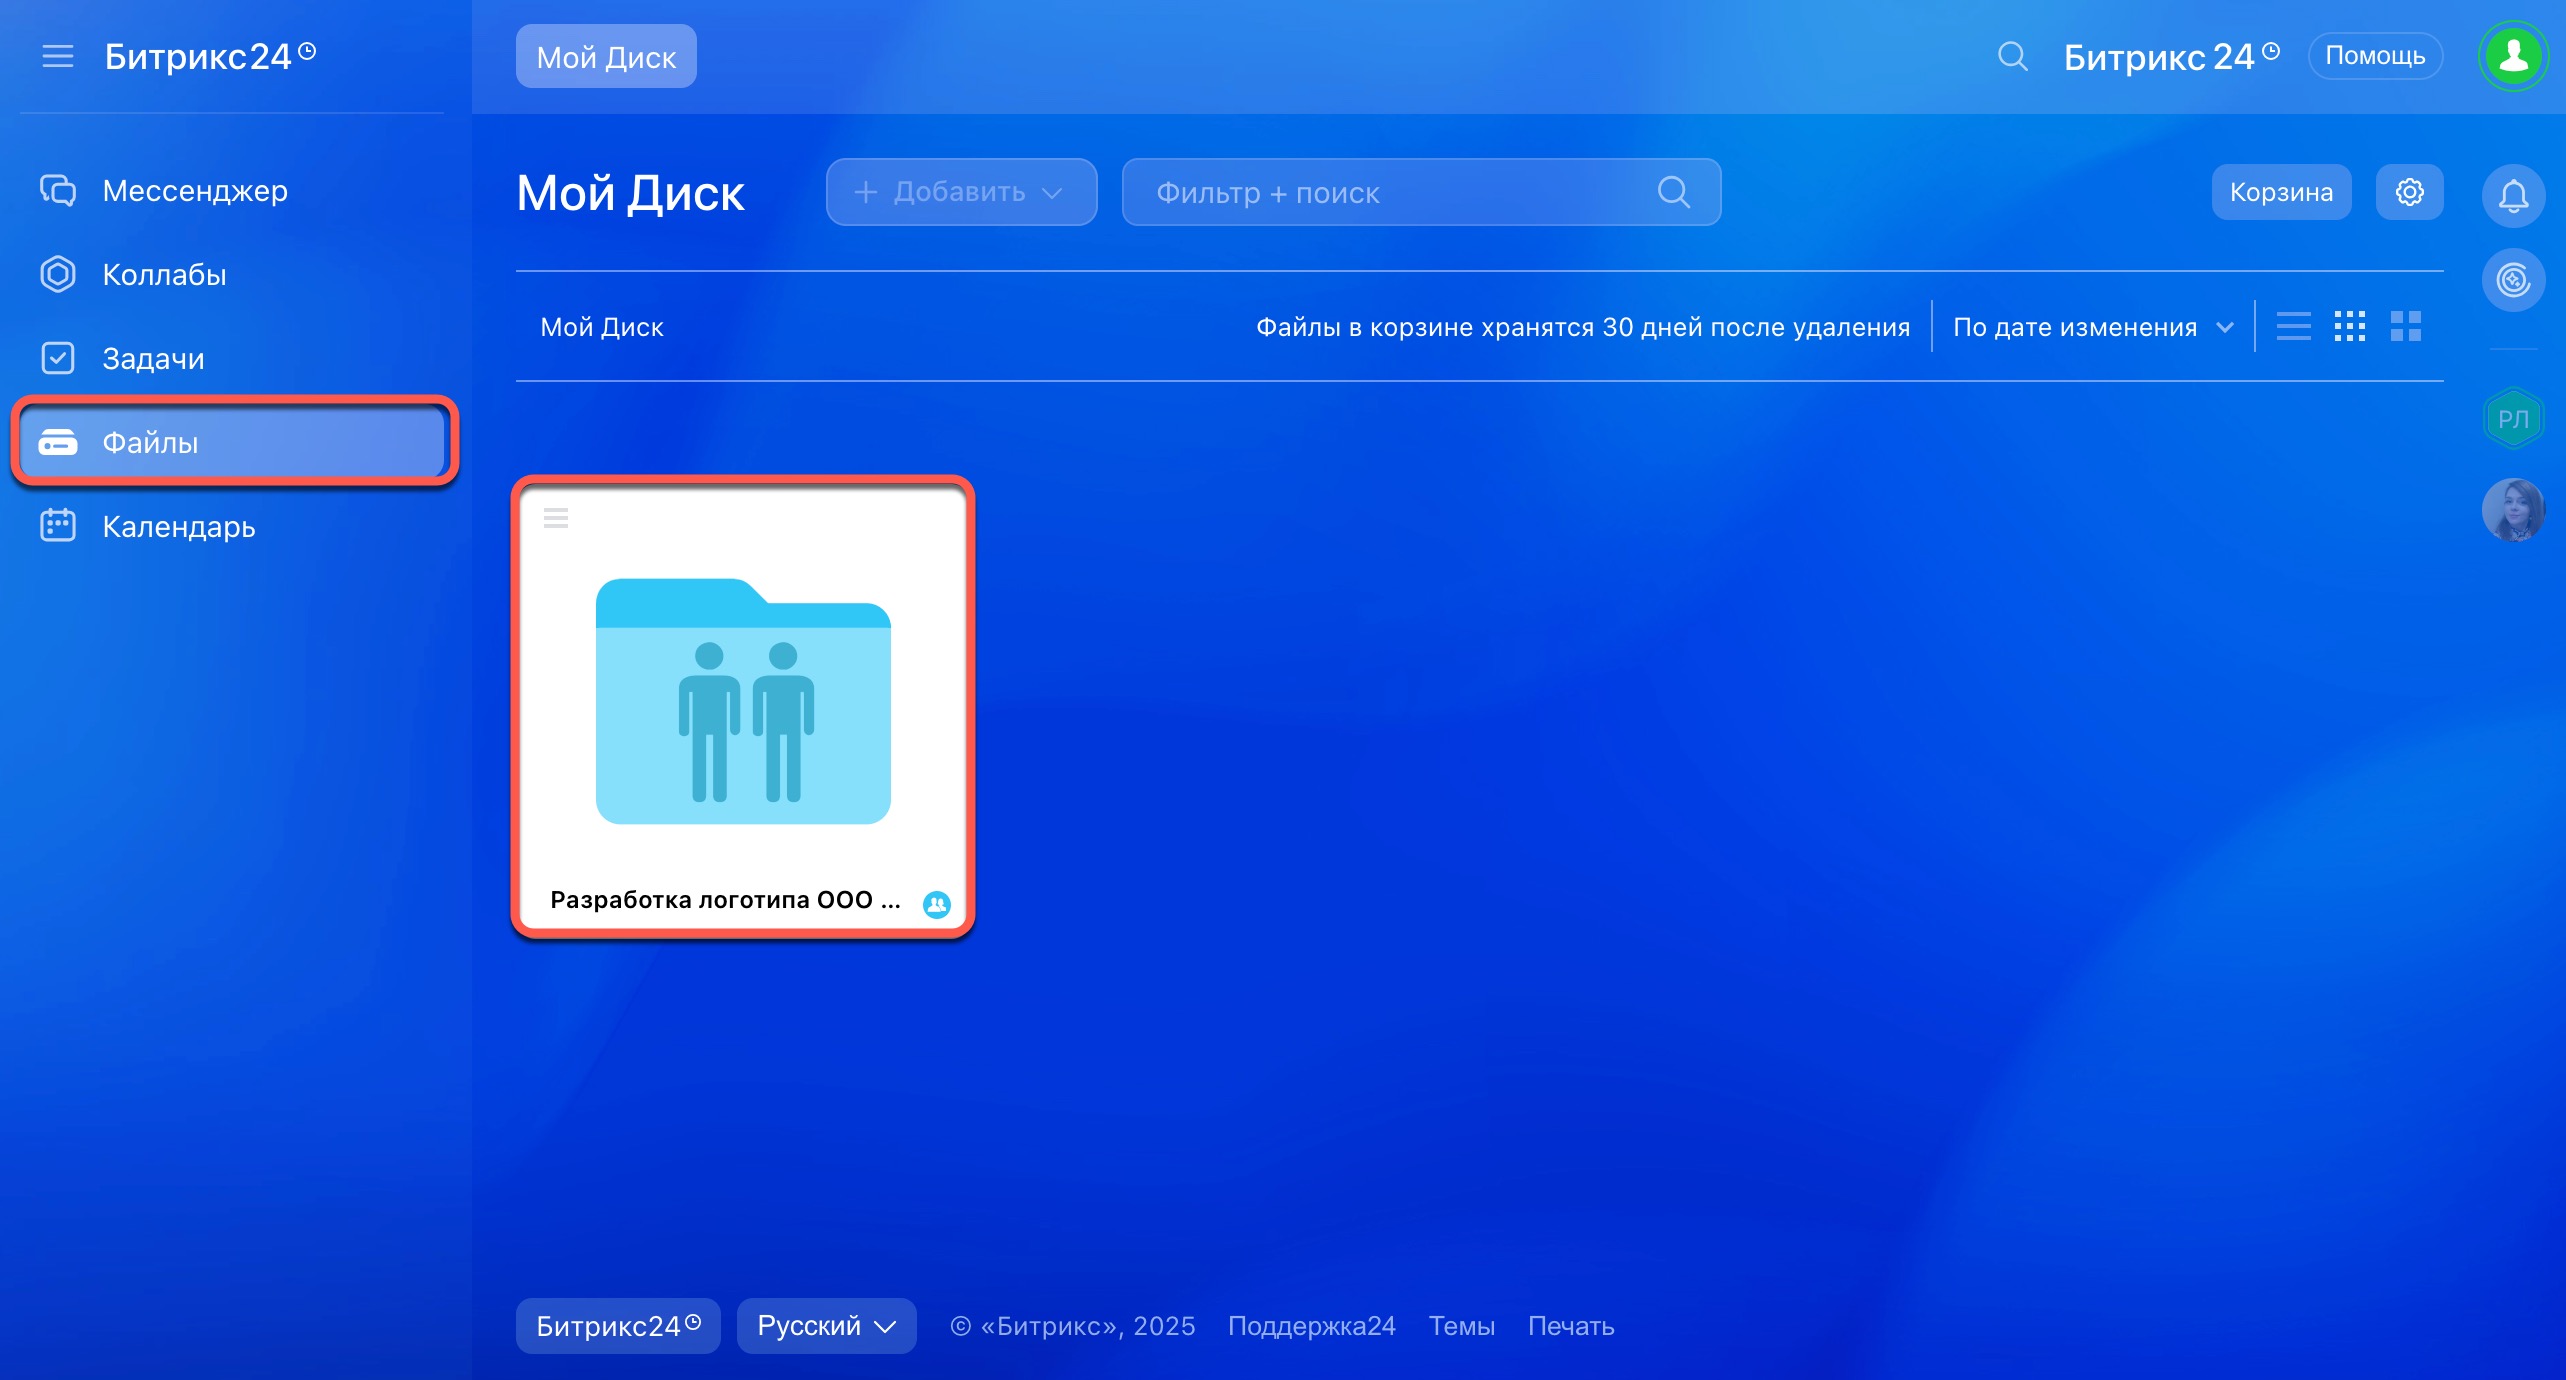Image resolution: width=2566 pixels, height=1380 pixels.
Task: Open the folder card's actions menu icon
Action: tap(556, 517)
